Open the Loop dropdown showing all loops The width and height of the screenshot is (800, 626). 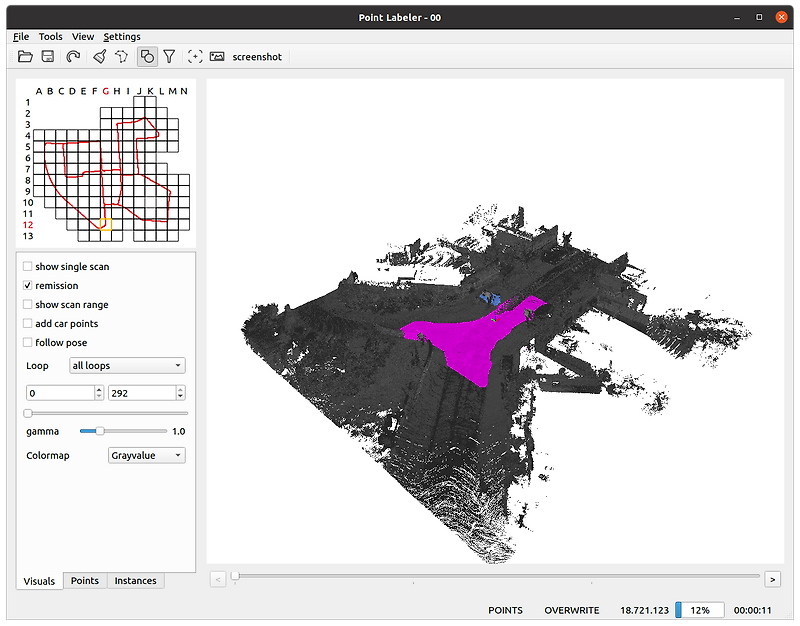point(127,366)
